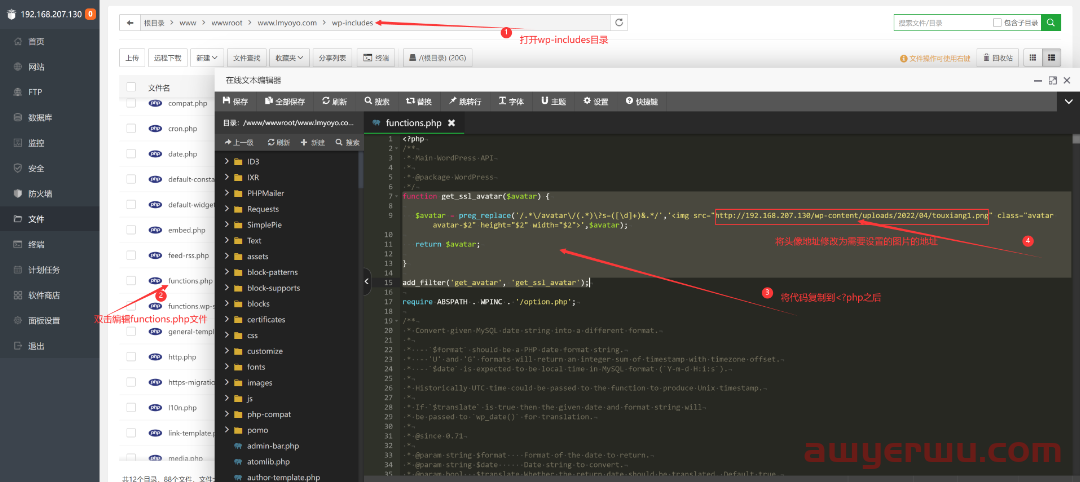This screenshot has width=1080, height=482.
Task: Expand the php-compat folder
Action: click(227, 414)
